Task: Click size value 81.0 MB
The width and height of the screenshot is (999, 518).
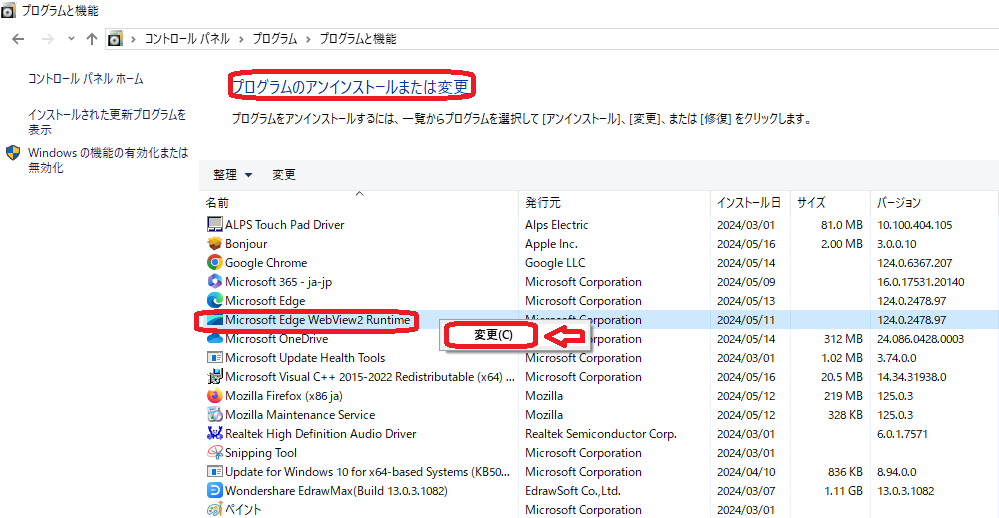Action: click(842, 224)
